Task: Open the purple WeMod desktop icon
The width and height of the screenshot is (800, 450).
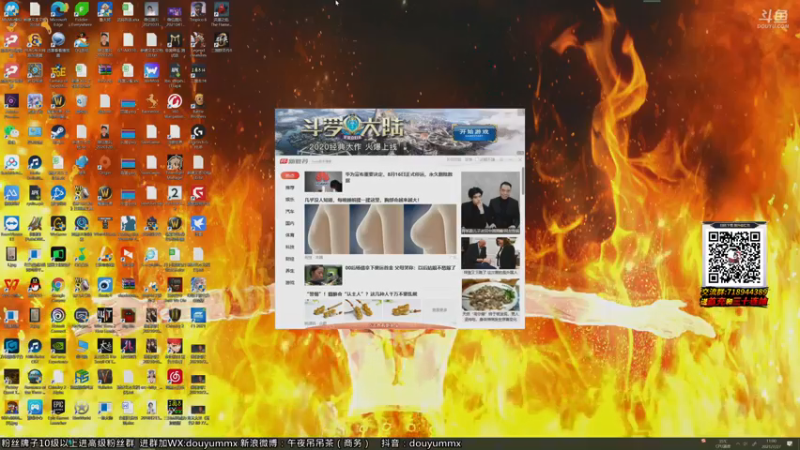Action: pos(152,70)
